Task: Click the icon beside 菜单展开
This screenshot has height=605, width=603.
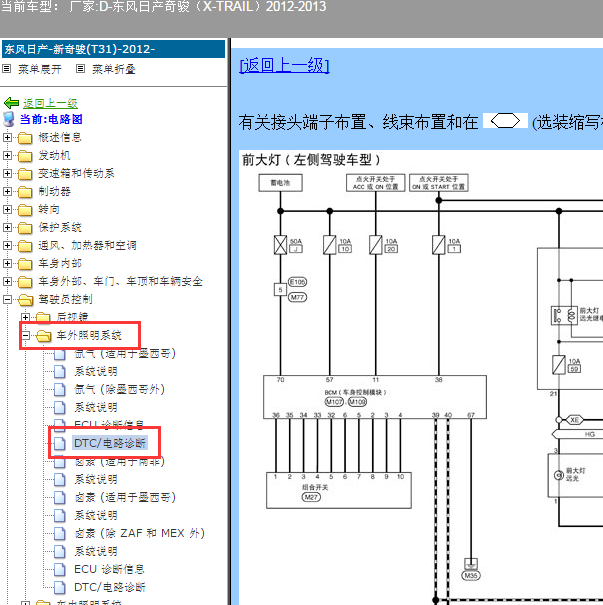Action: (7, 69)
